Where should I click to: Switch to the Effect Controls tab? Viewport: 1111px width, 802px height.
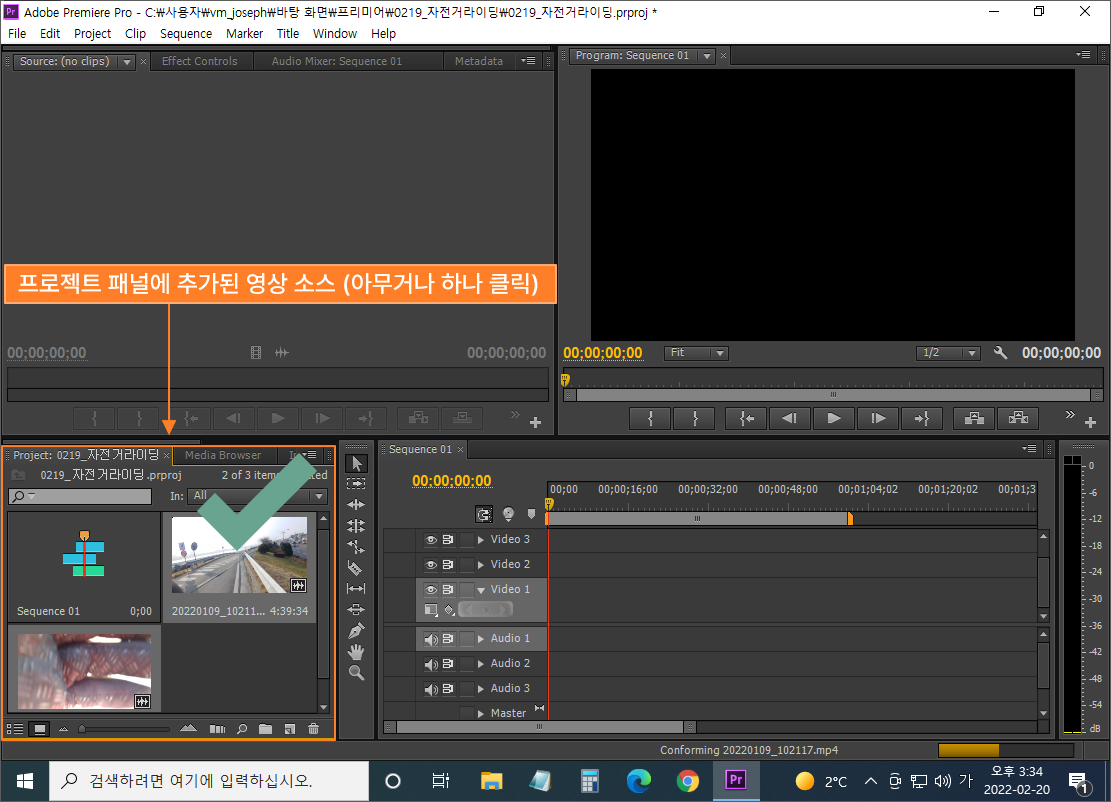[x=200, y=61]
